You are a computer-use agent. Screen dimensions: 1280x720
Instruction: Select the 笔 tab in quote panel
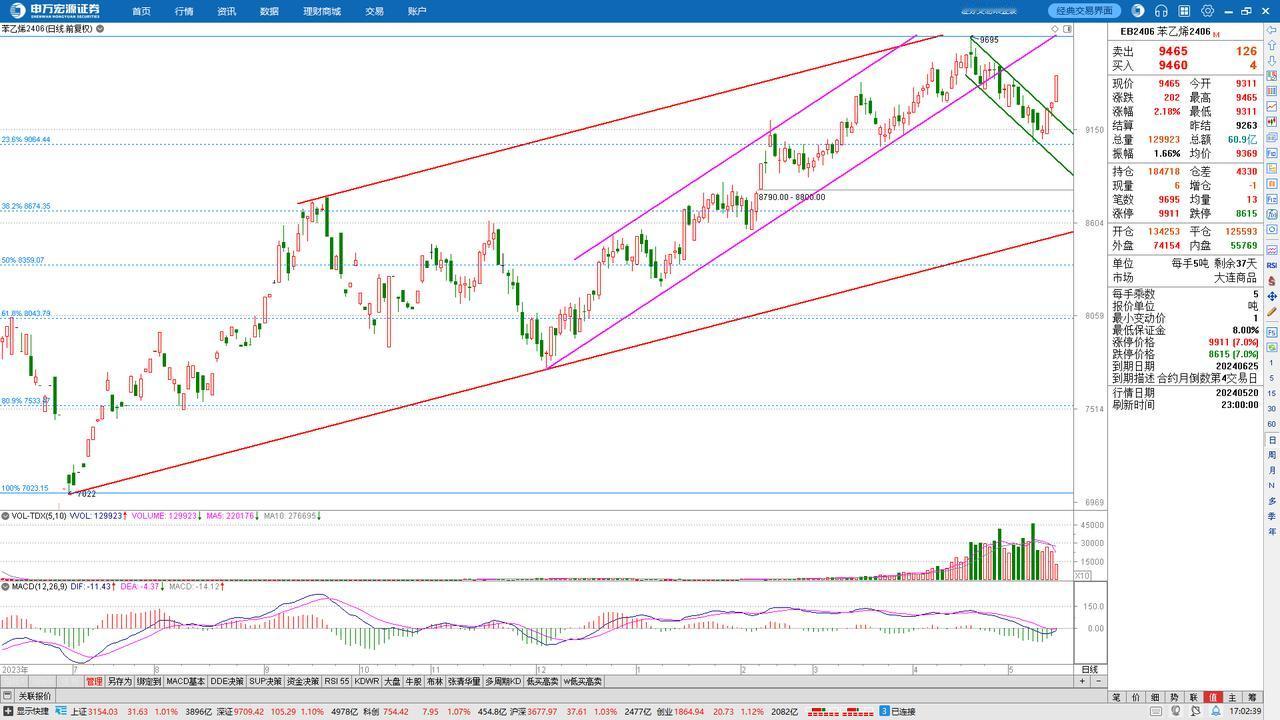[x=1116, y=697]
